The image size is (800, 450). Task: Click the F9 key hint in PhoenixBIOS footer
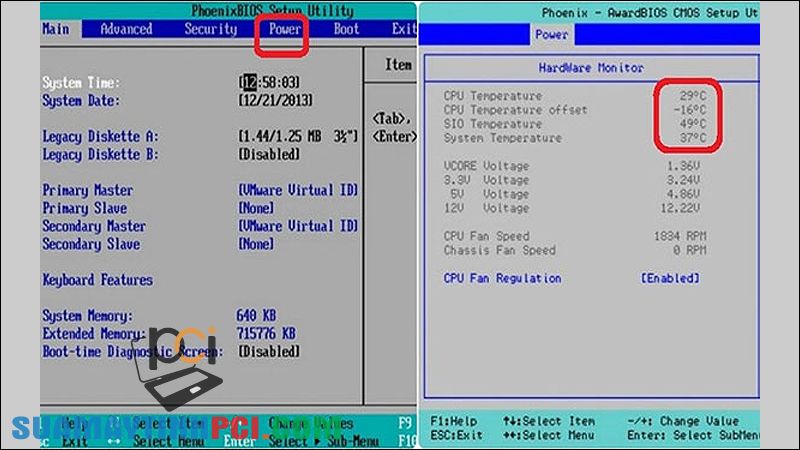click(404, 423)
